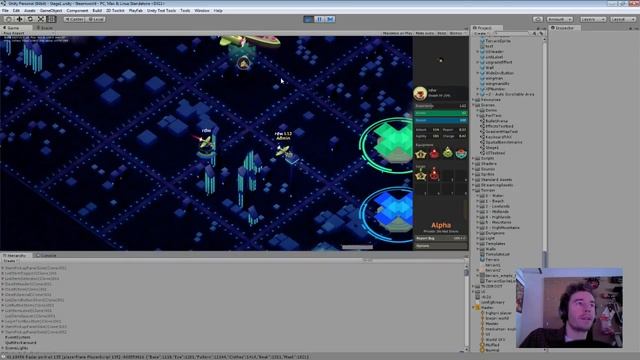Open the Edit menu
This screenshot has width=640, height=360.
coord(16,11)
